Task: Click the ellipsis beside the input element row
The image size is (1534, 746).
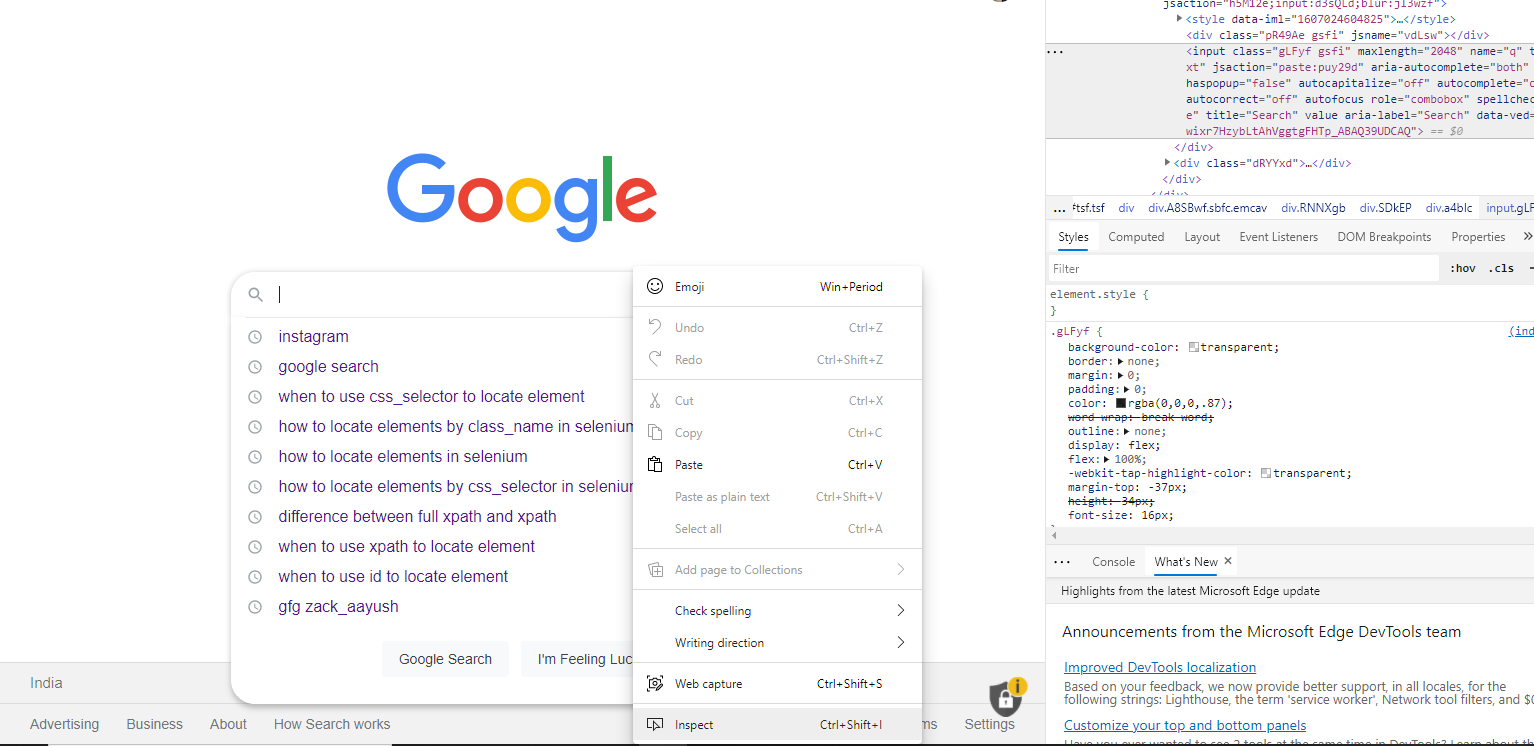Action: [1055, 52]
